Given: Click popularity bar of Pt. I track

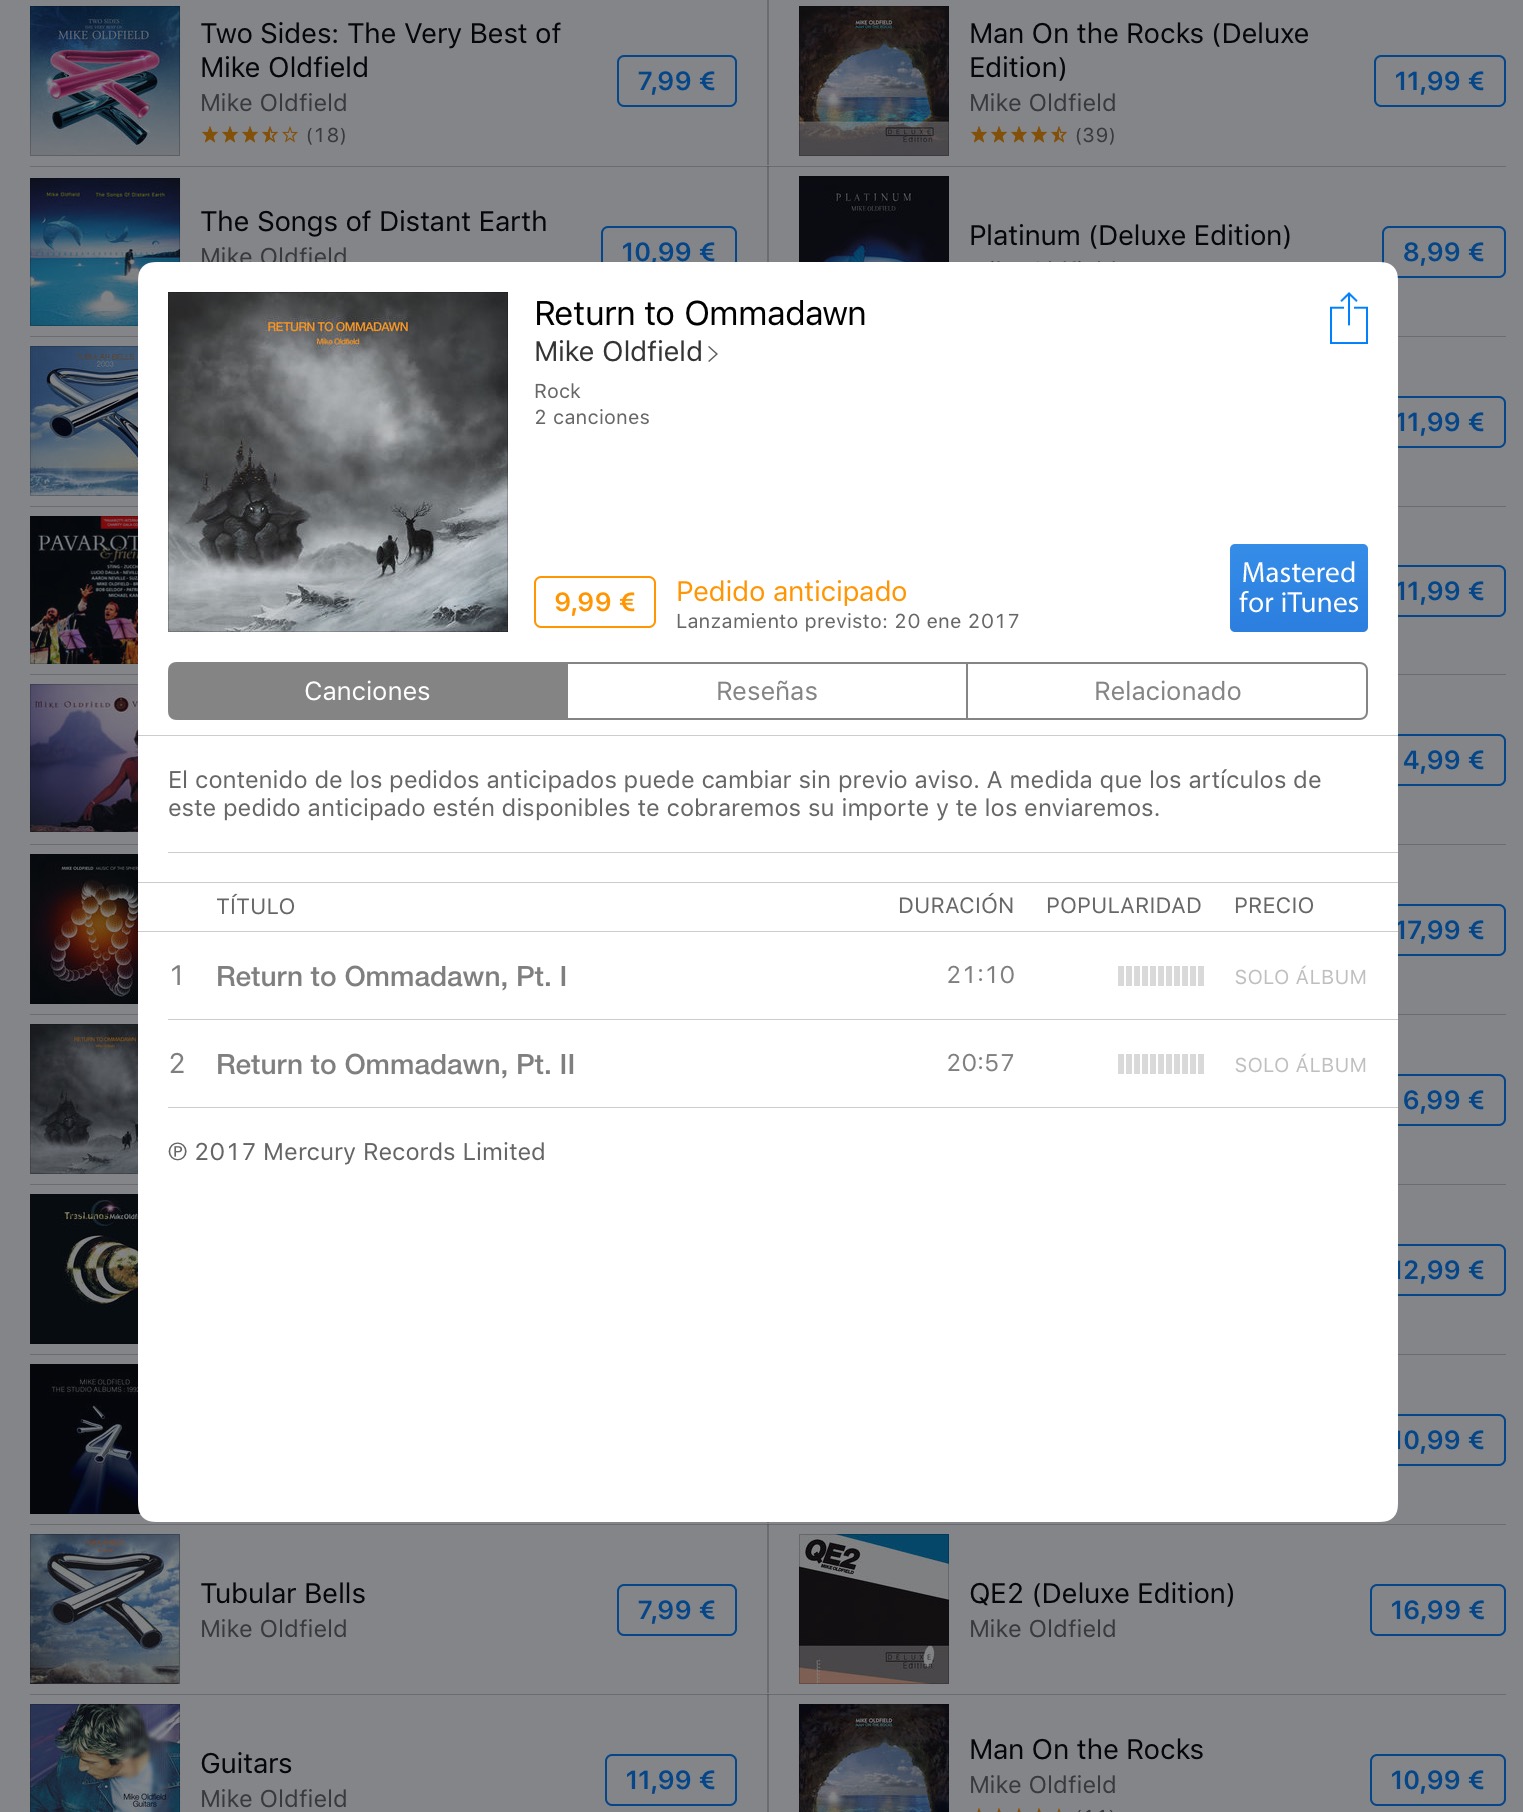Looking at the screenshot, I should (x=1160, y=976).
